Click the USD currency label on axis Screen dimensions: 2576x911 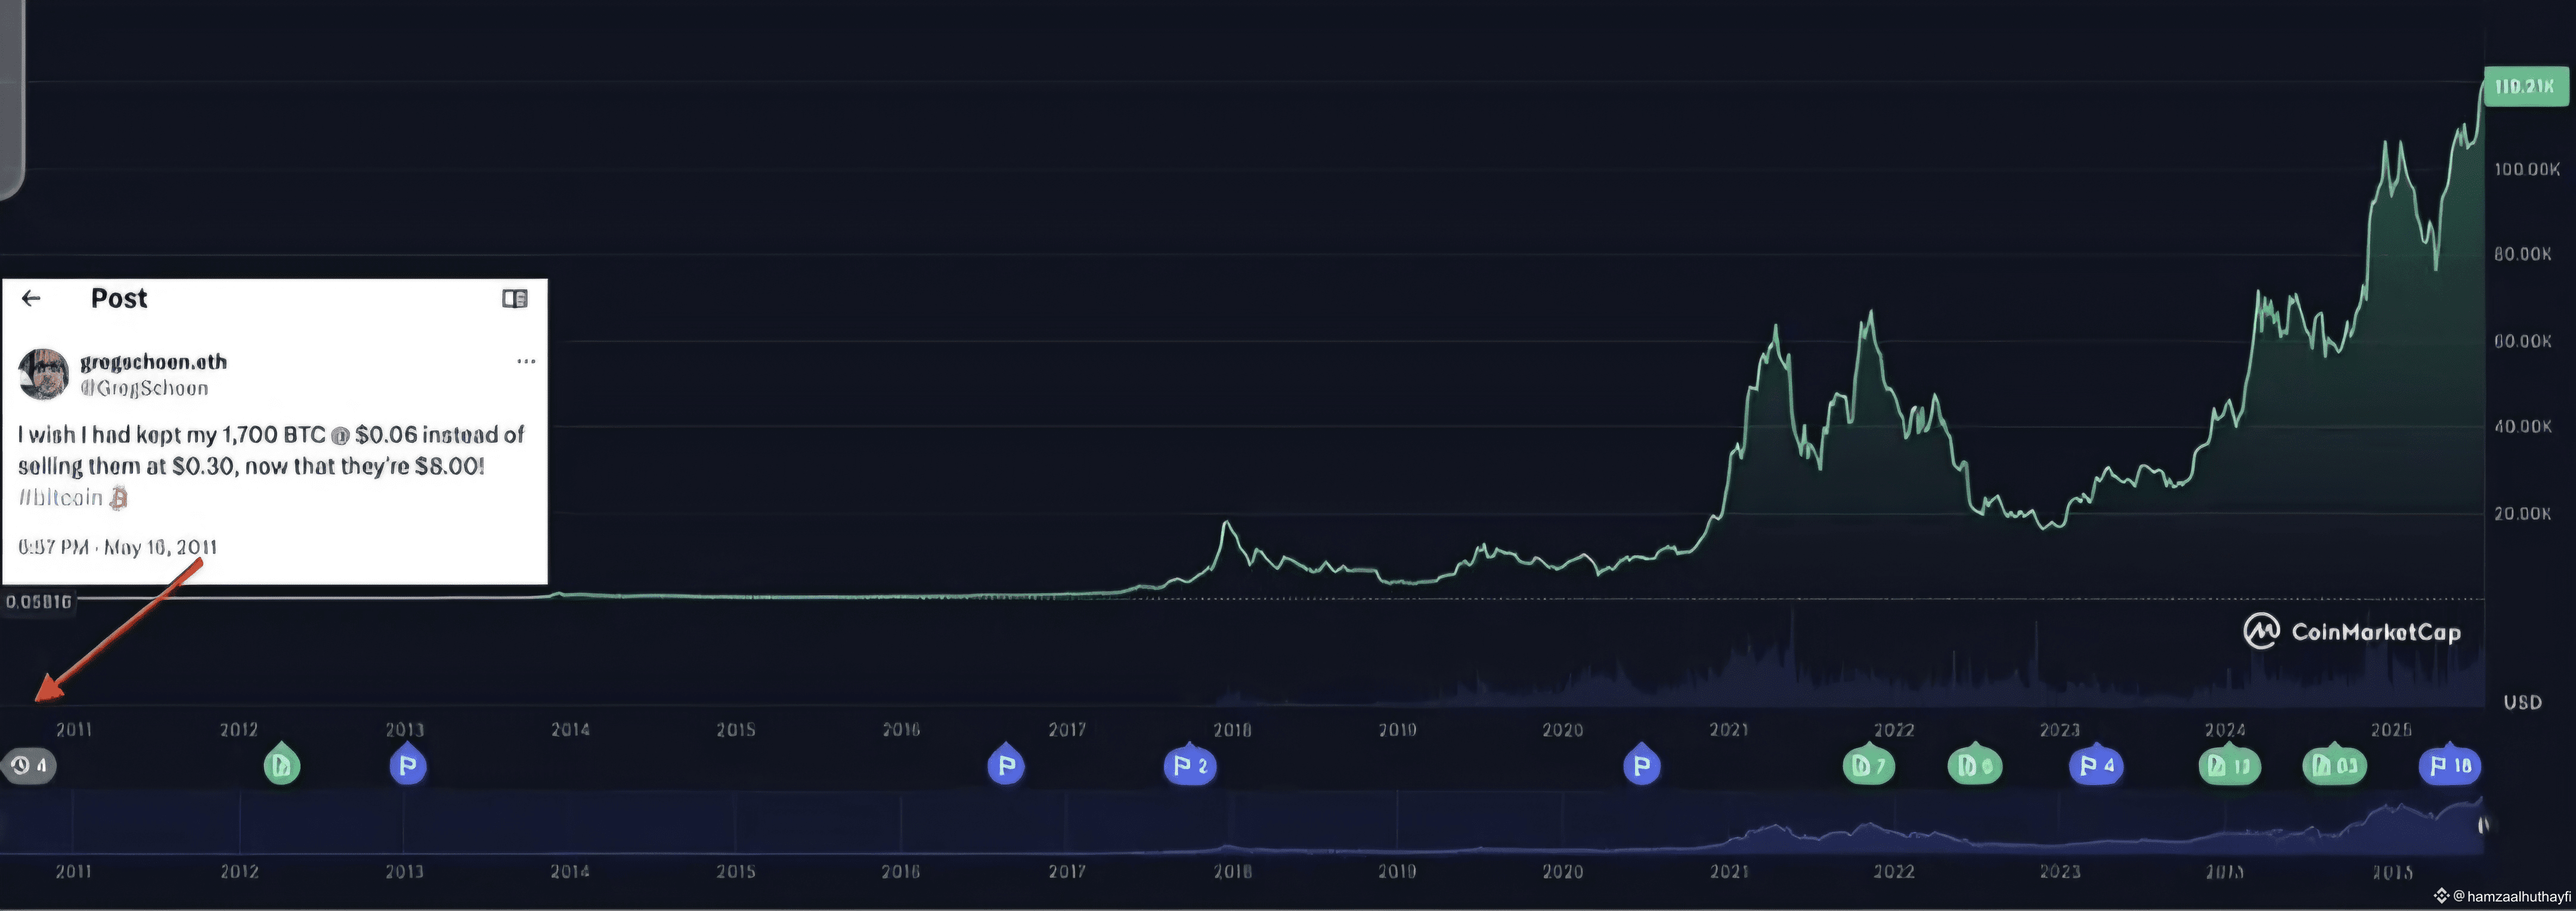coord(2522,702)
